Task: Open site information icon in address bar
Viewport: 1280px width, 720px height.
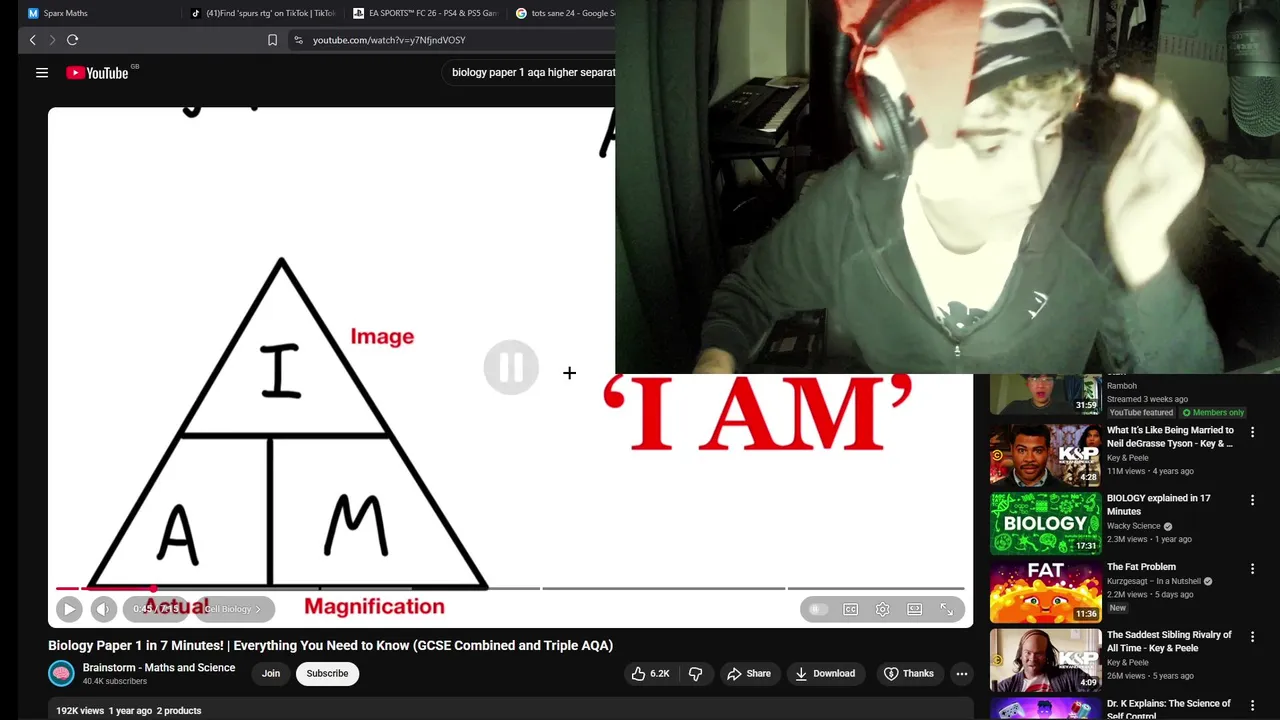Action: point(298,40)
